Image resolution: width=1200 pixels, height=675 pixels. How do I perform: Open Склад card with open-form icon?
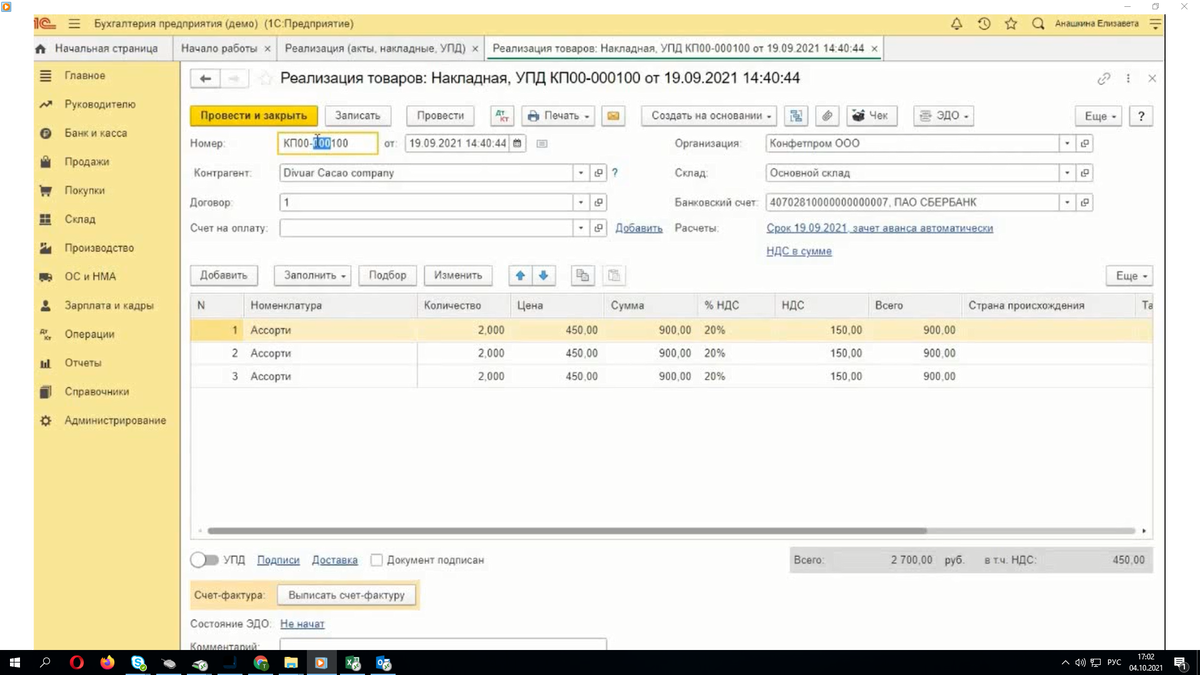tap(1085, 173)
